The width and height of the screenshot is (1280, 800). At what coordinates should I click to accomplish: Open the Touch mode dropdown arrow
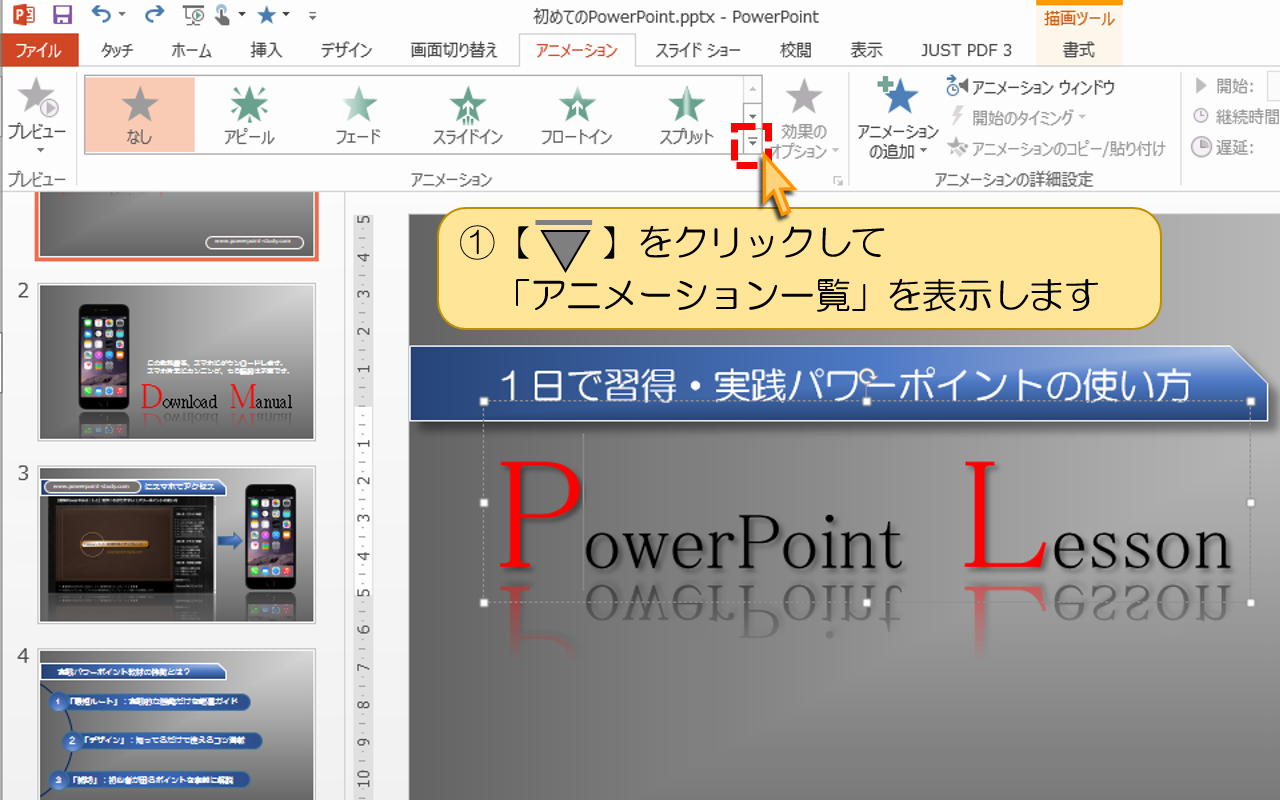pos(244,16)
